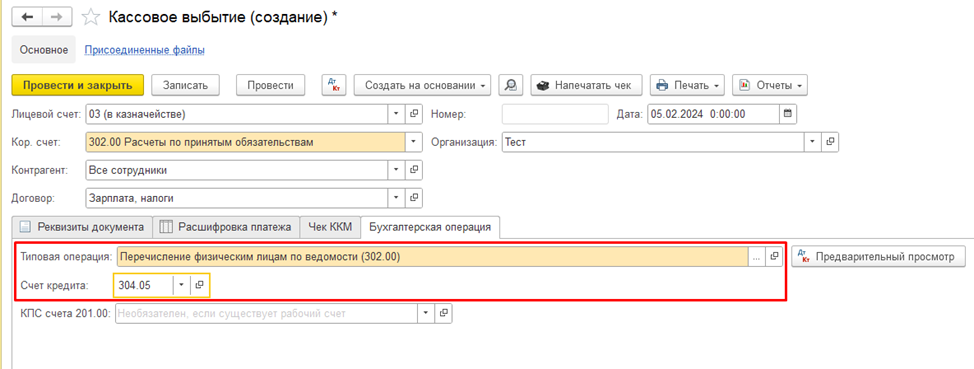
Task: Select Бухгалтерская операция tab
Action: pyautogui.click(x=430, y=227)
